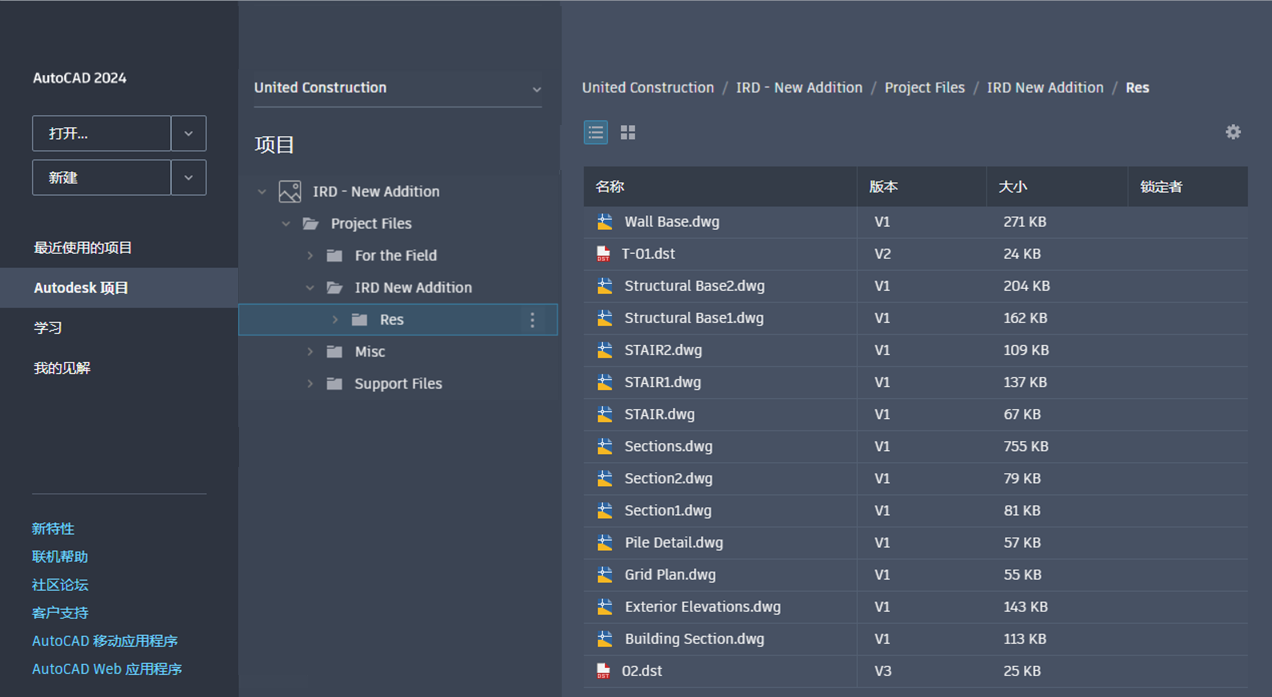Collapse Project Files tree node
Viewport: 1272px width, 697px height.
(286, 224)
